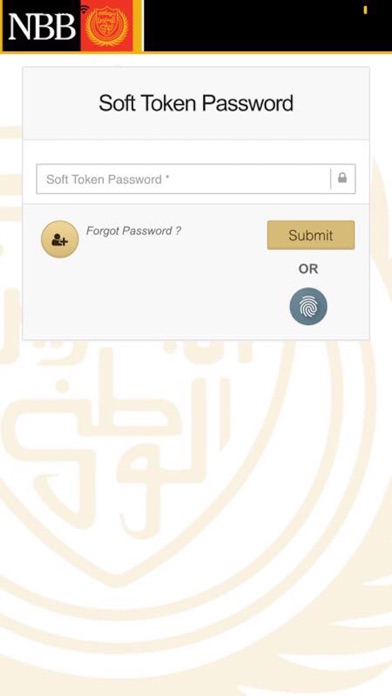Click the vertical divider beside lock icon
The height and width of the screenshot is (696, 392).
[x=331, y=179]
